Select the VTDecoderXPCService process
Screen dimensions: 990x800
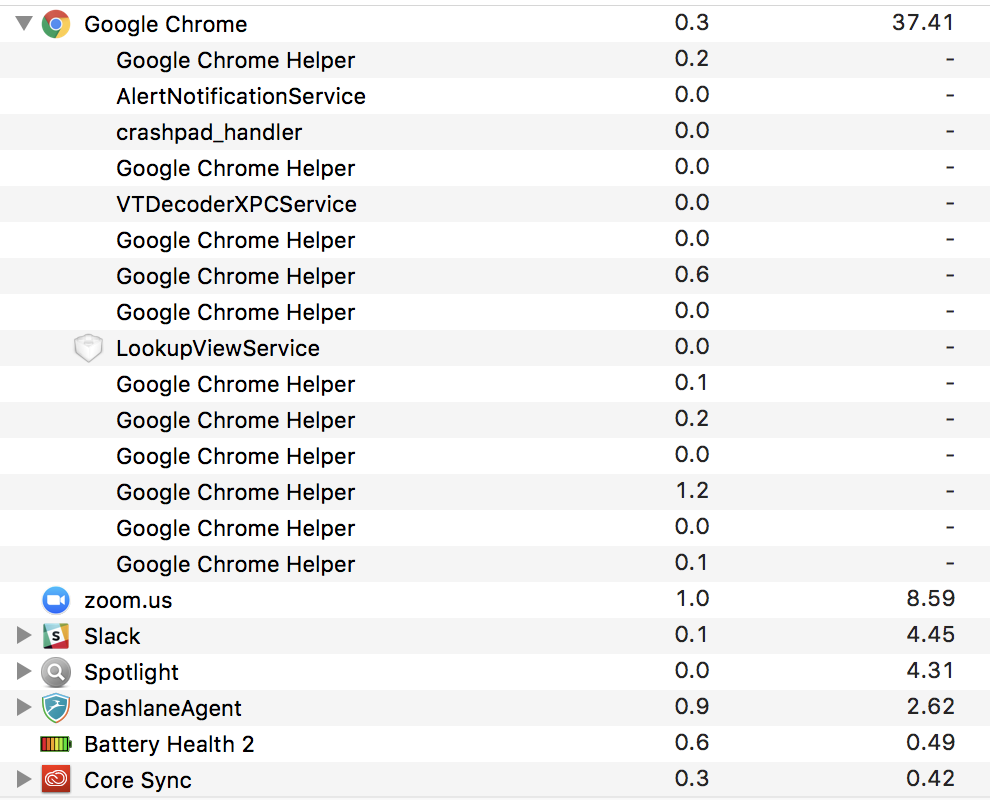[x=236, y=204]
